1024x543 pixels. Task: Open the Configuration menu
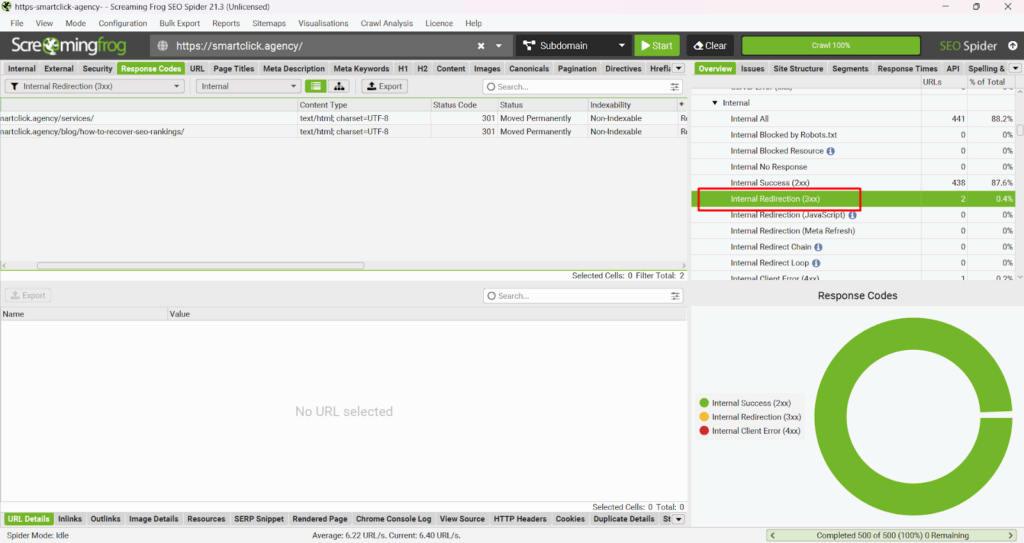pyautogui.click(x=123, y=23)
